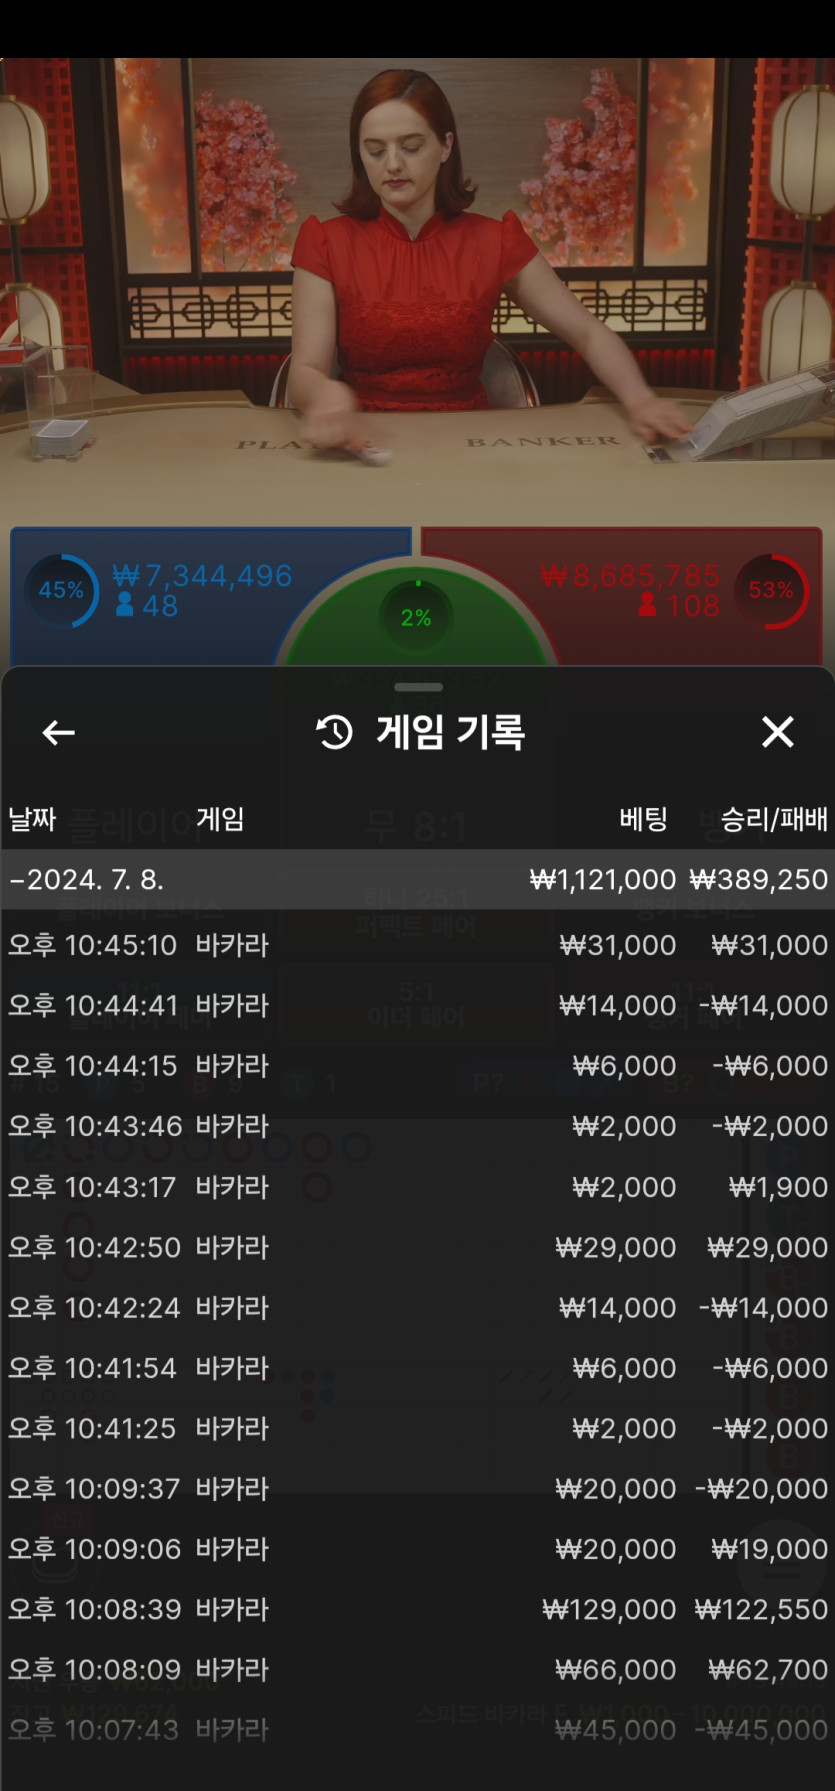Open the 오후 10:42:24 game record
This screenshot has width=835, height=1791.
click(418, 1307)
